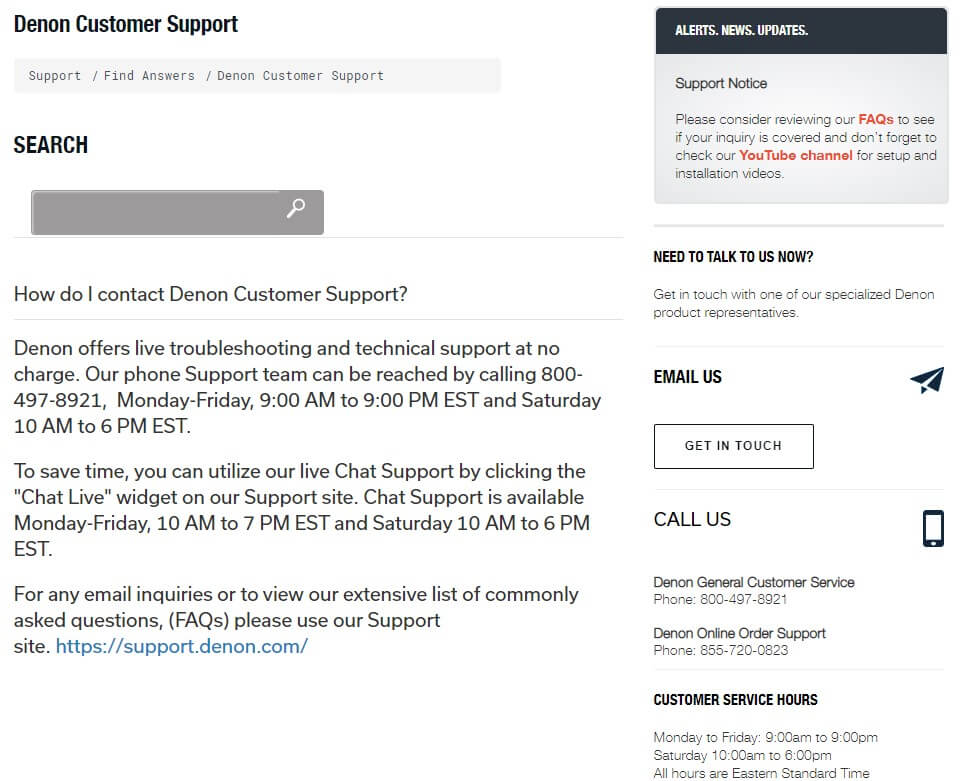This screenshot has width=971, height=781.
Task: Go to Find Answers breadcrumb
Action: pyautogui.click(x=149, y=76)
